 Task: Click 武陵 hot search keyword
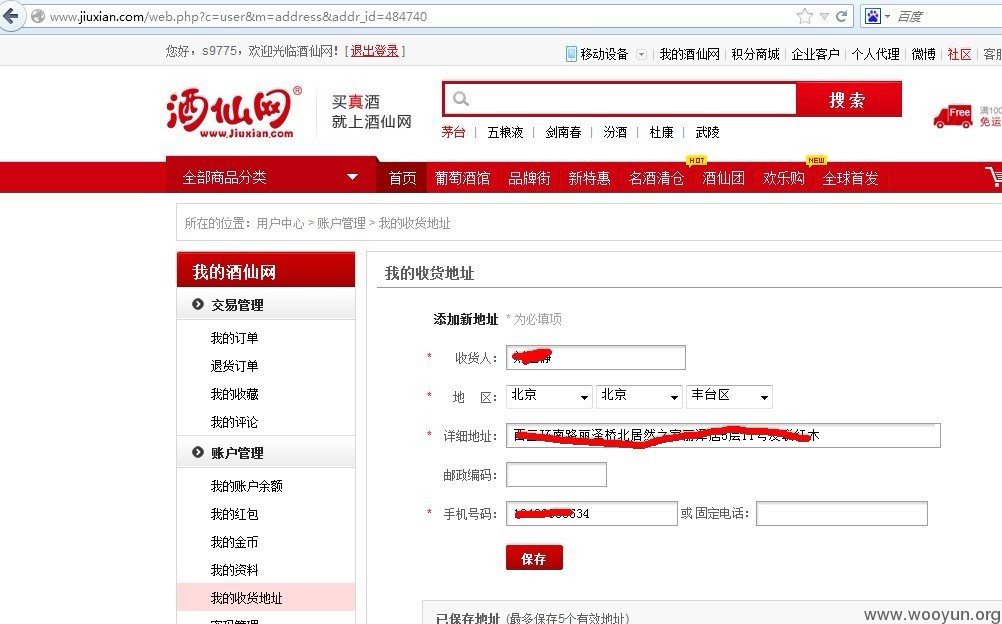[707, 132]
